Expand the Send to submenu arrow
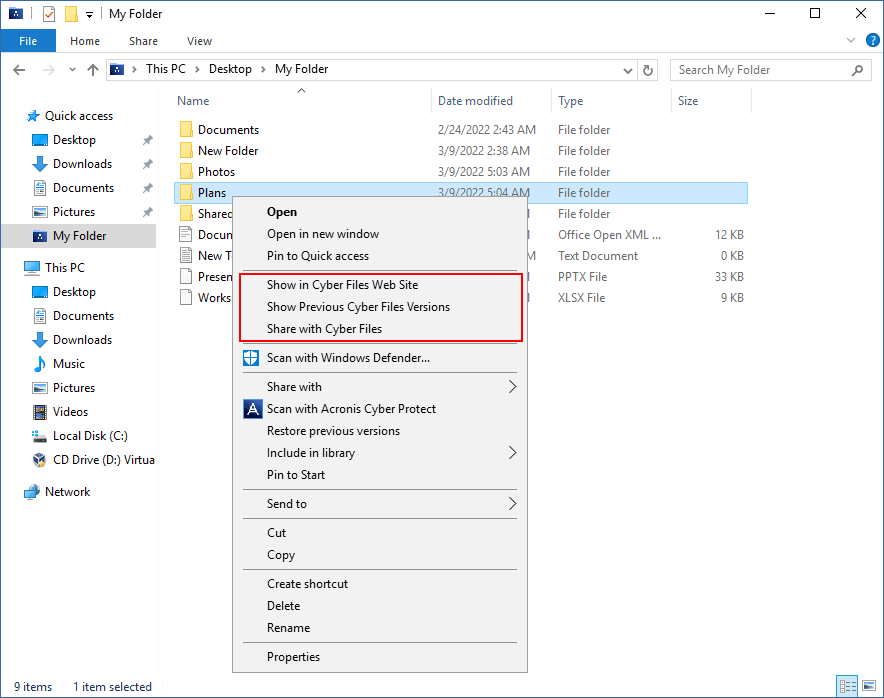This screenshot has width=884, height=698. (513, 504)
